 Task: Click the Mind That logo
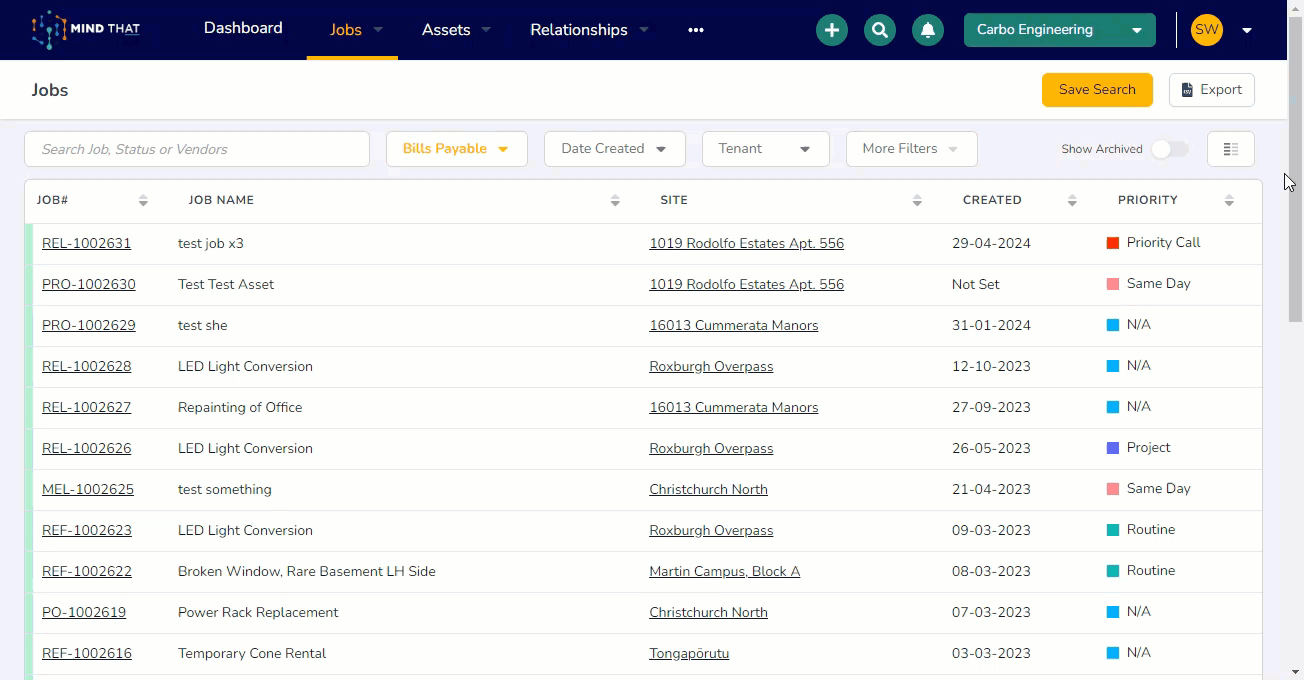[86, 30]
